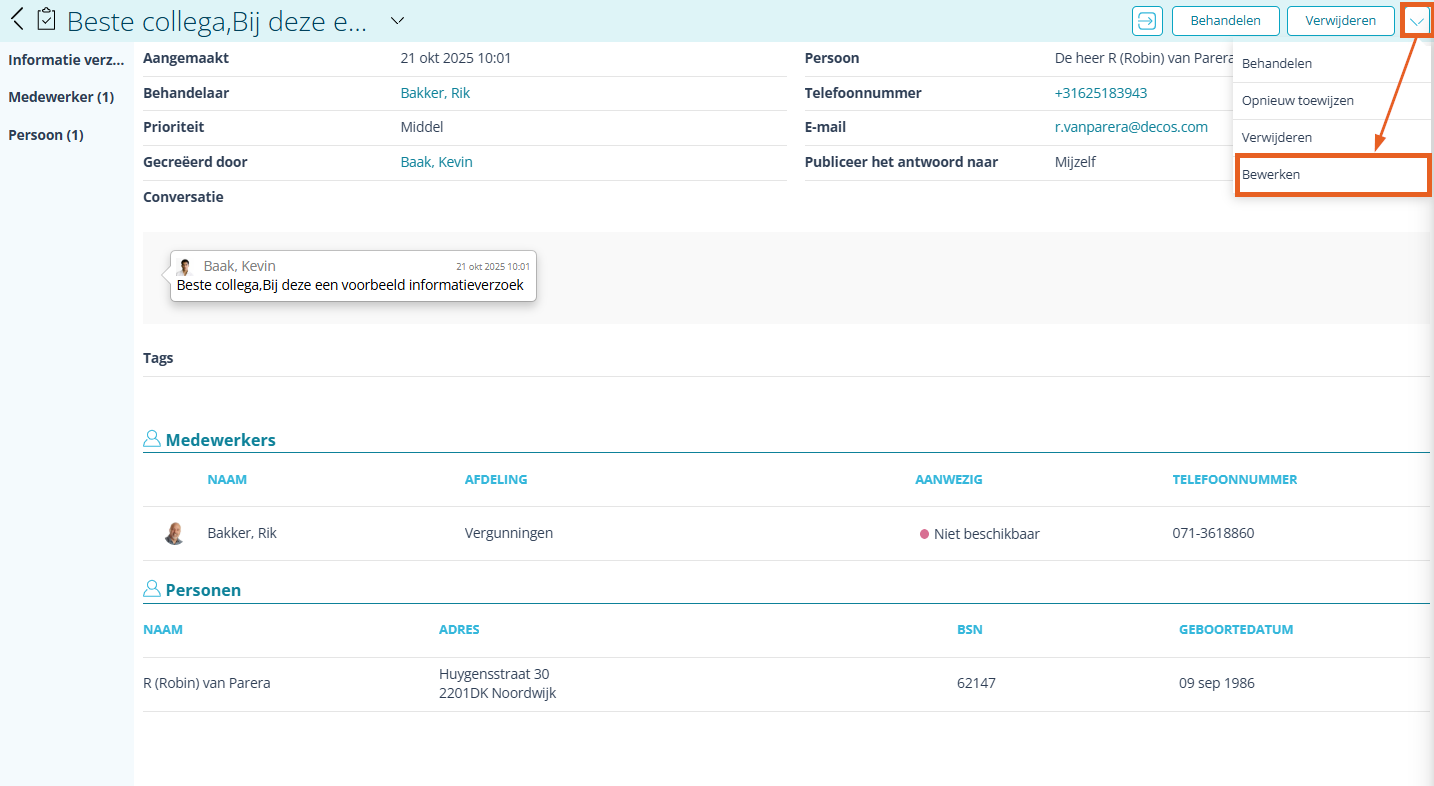Click phone number +31625183943

1100,93
